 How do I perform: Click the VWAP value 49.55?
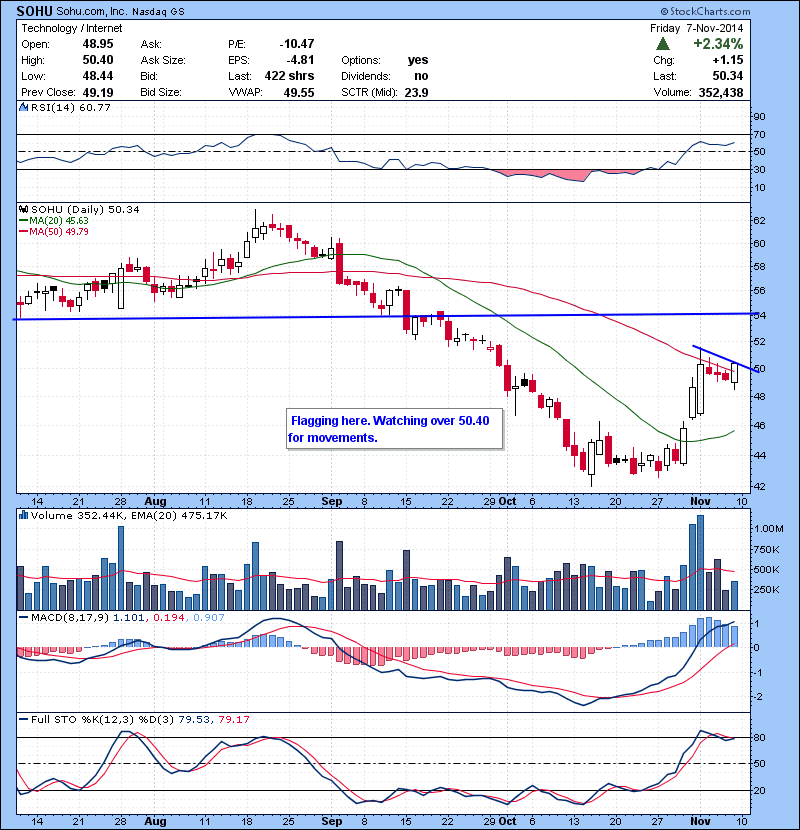tap(299, 93)
